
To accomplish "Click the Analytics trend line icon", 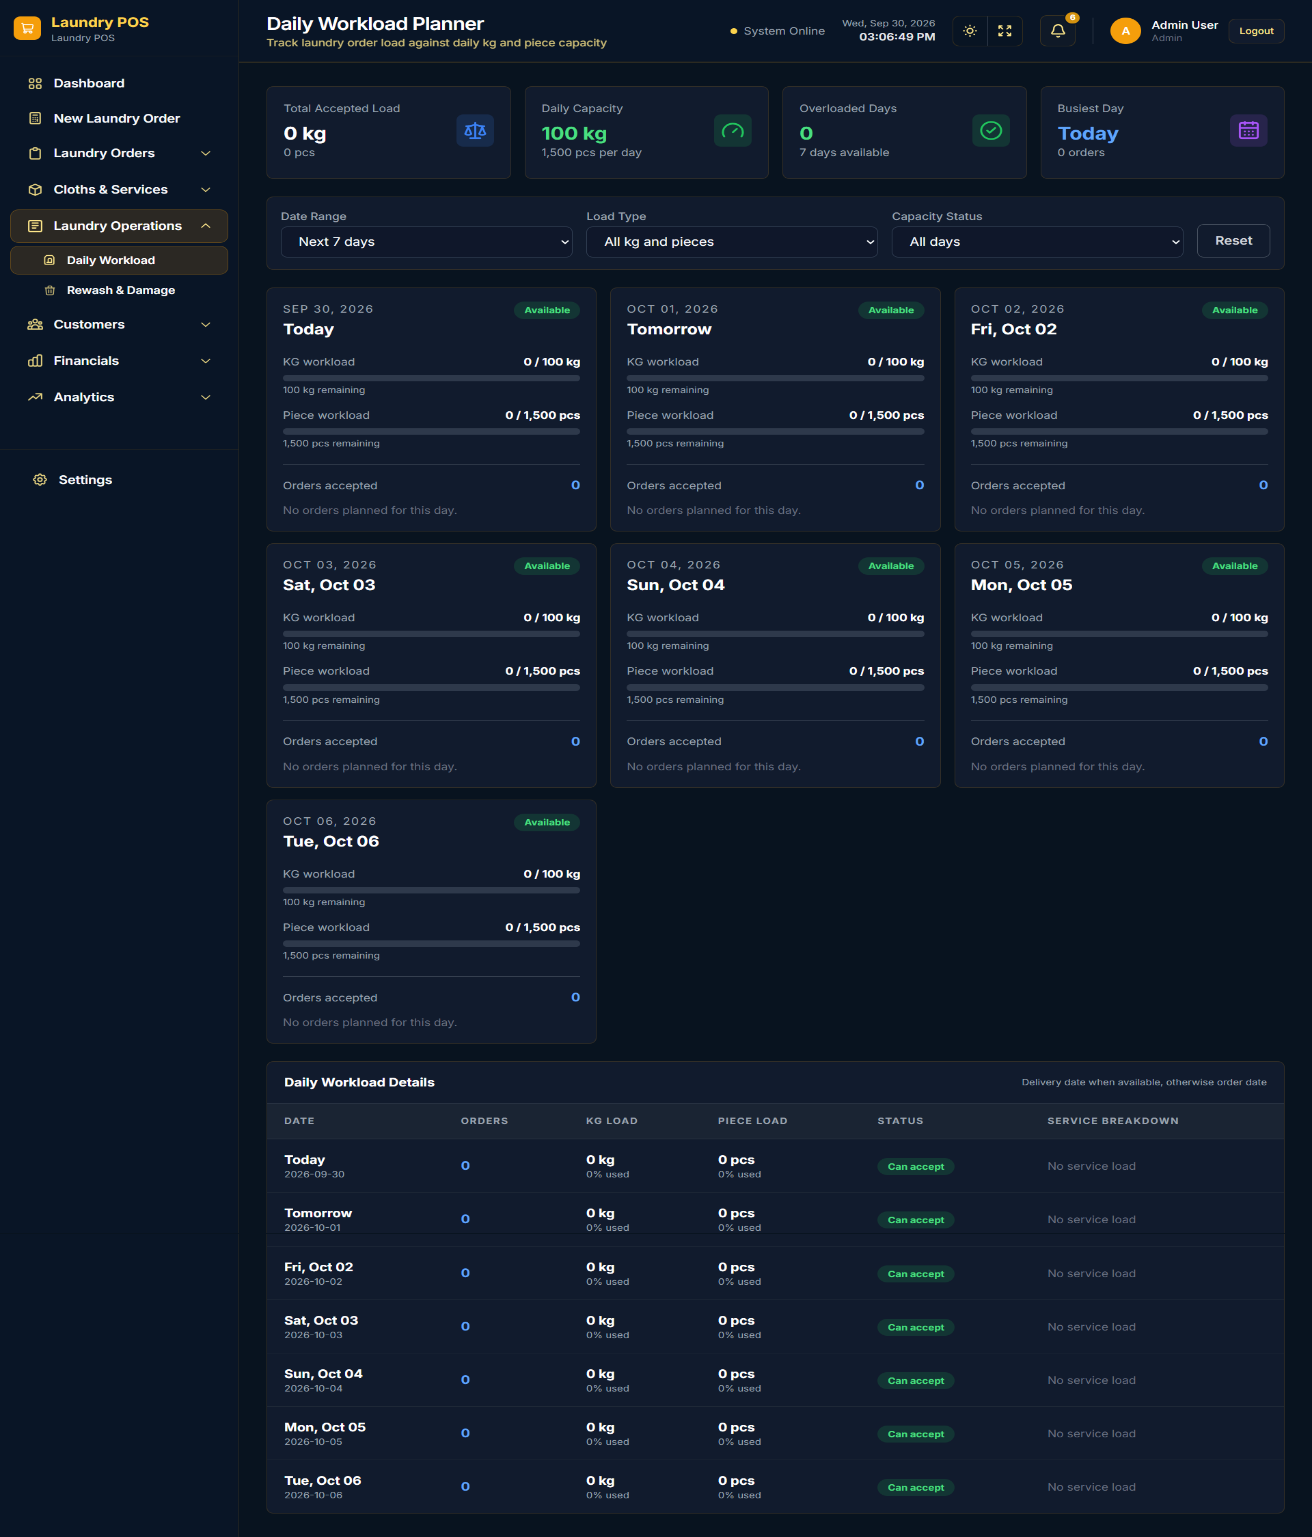I will 35,397.
